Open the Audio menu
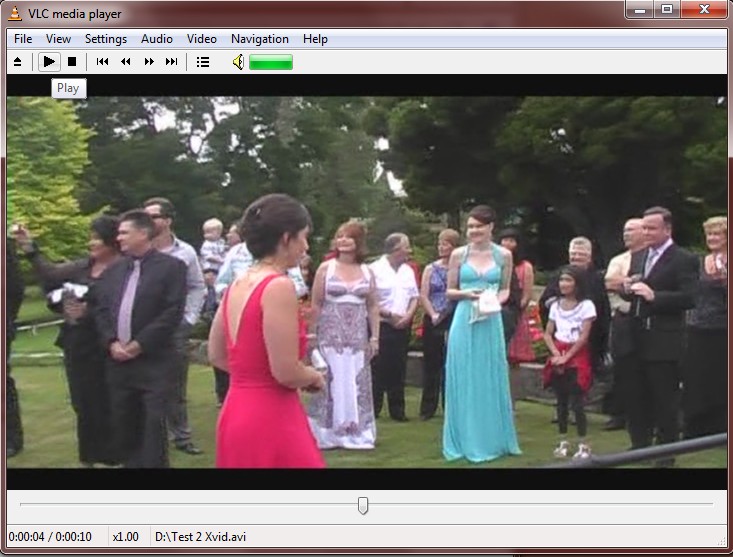733x557 pixels. (x=157, y=39)
